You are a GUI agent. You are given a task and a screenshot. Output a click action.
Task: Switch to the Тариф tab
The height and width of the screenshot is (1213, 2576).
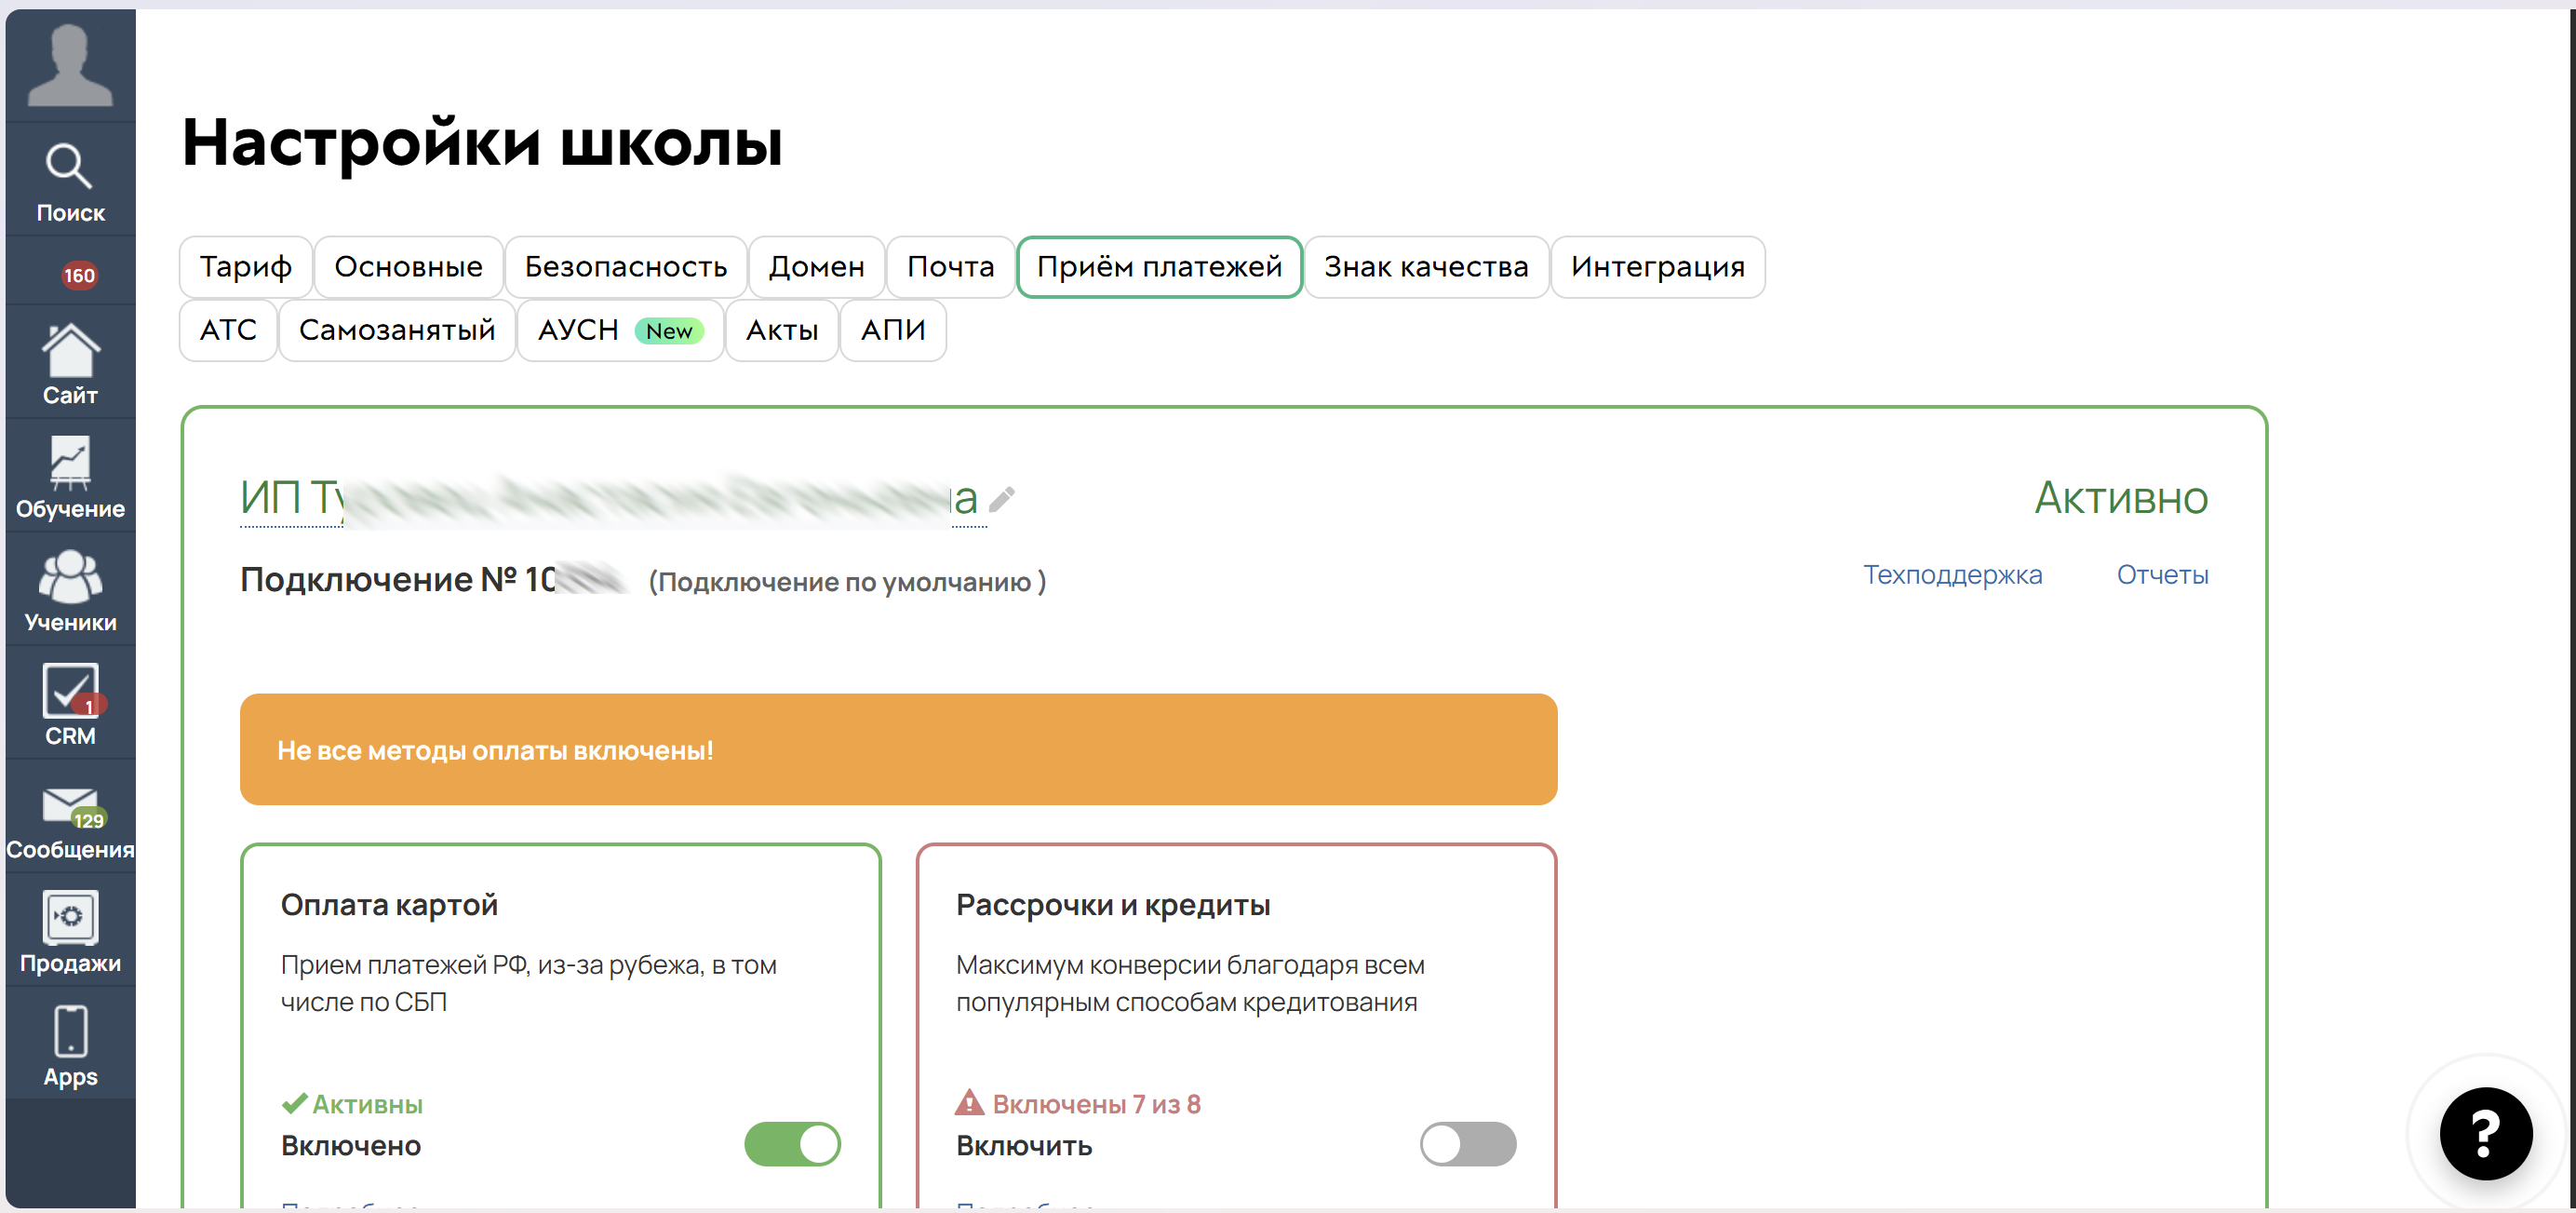[246, 267]
